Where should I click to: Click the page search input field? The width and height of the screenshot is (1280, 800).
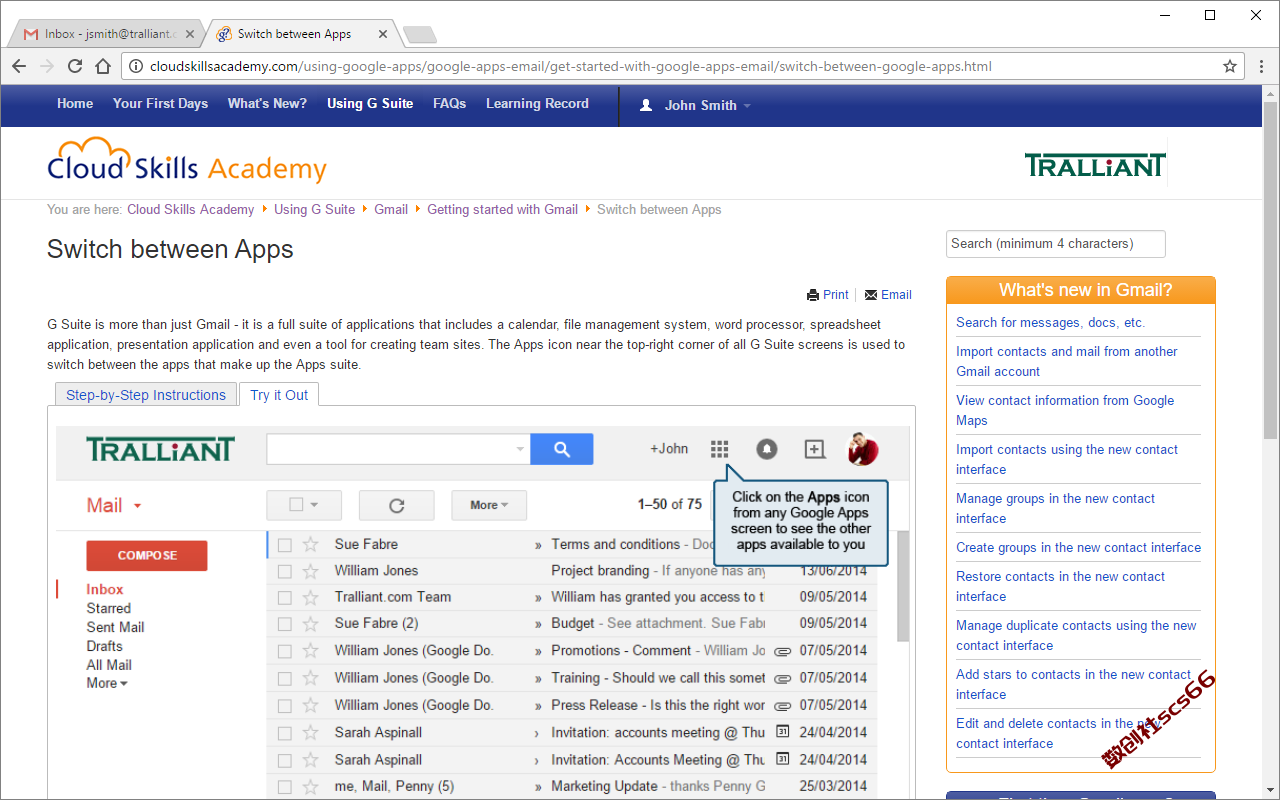[1056, 244]
